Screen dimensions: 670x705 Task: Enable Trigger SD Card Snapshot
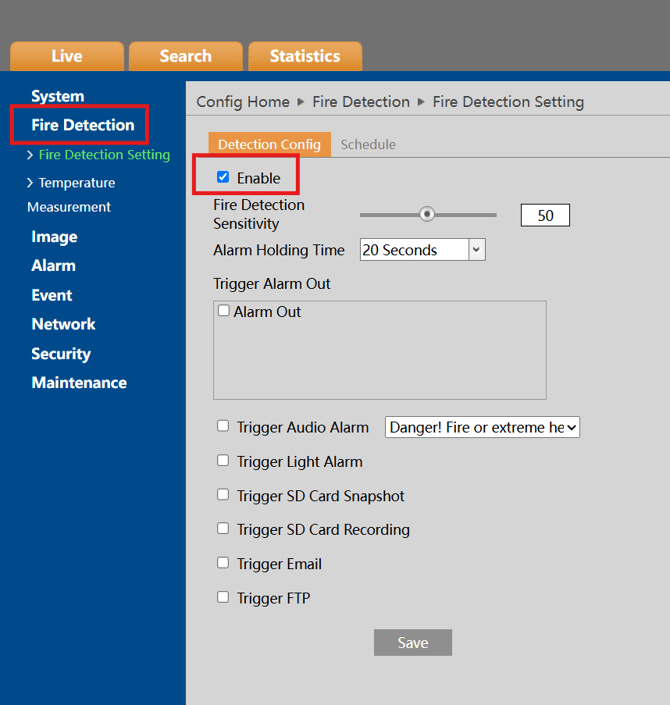tap(223, 495)
